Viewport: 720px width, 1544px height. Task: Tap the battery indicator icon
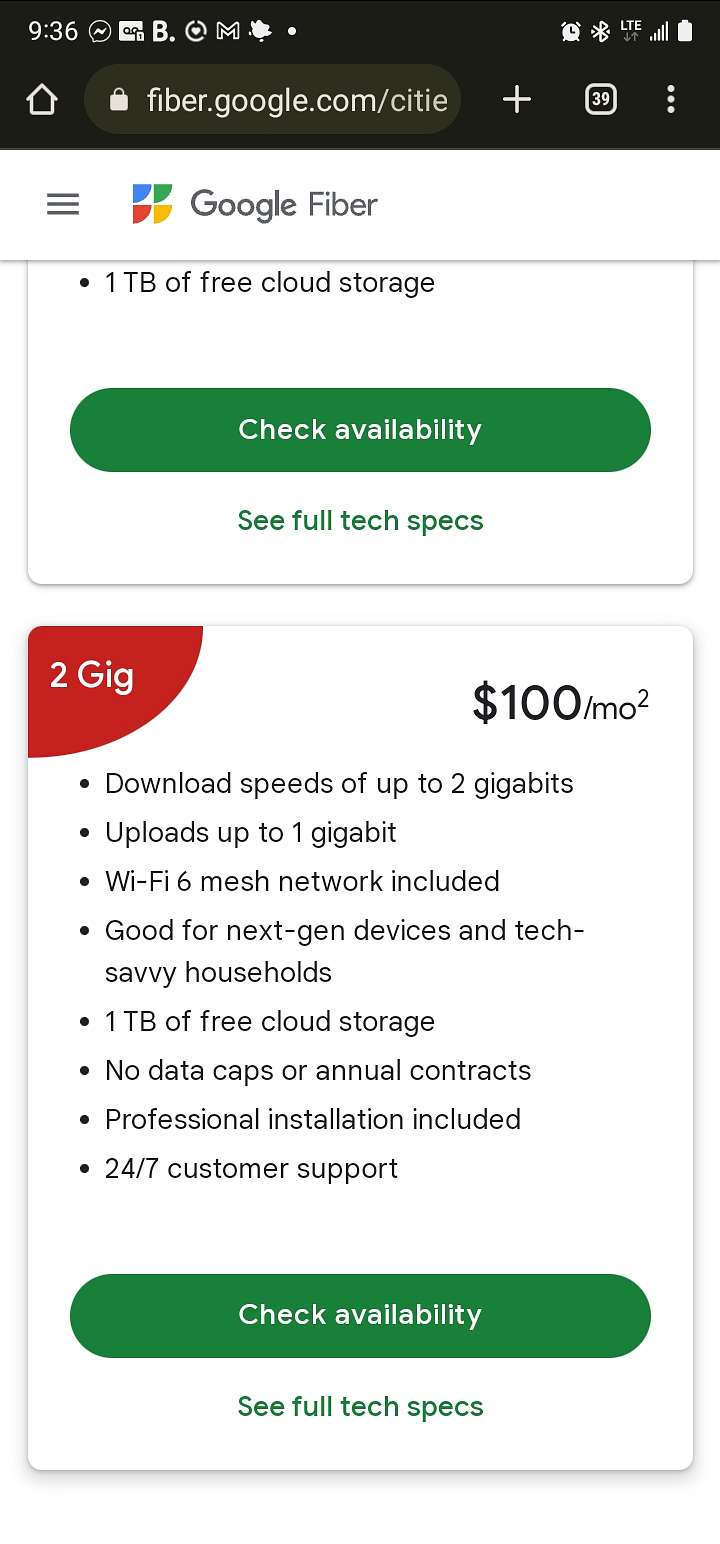(685, 31)
